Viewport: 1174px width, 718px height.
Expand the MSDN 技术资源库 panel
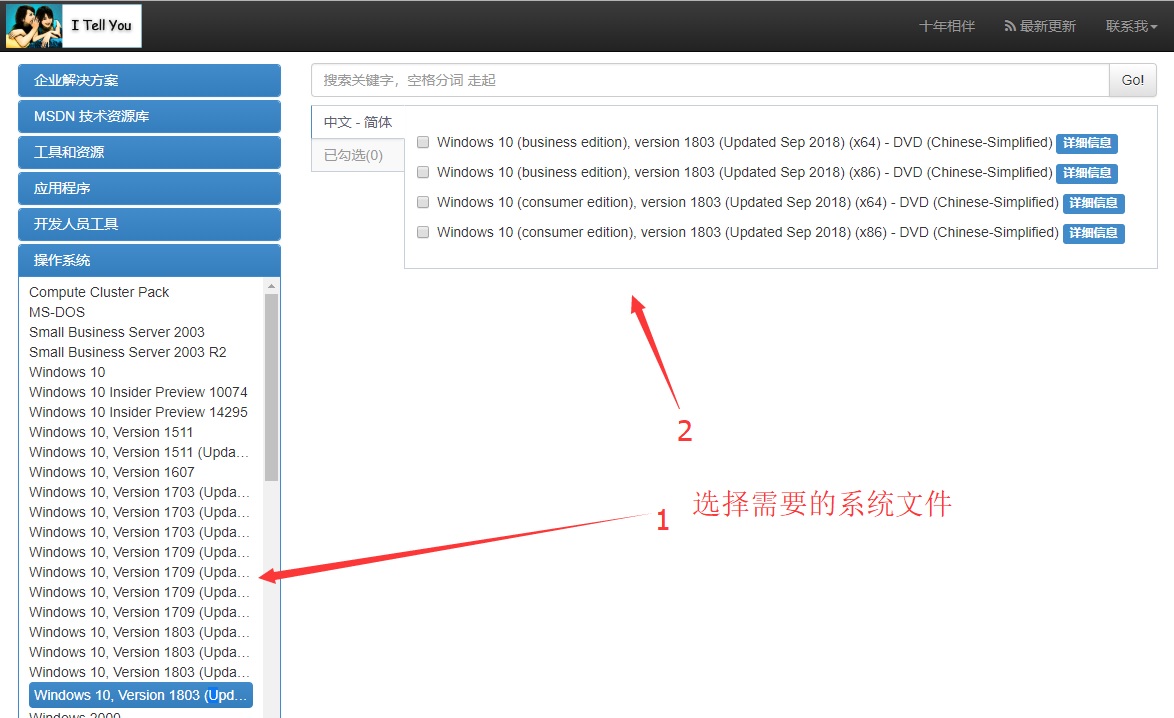point(149,116)
